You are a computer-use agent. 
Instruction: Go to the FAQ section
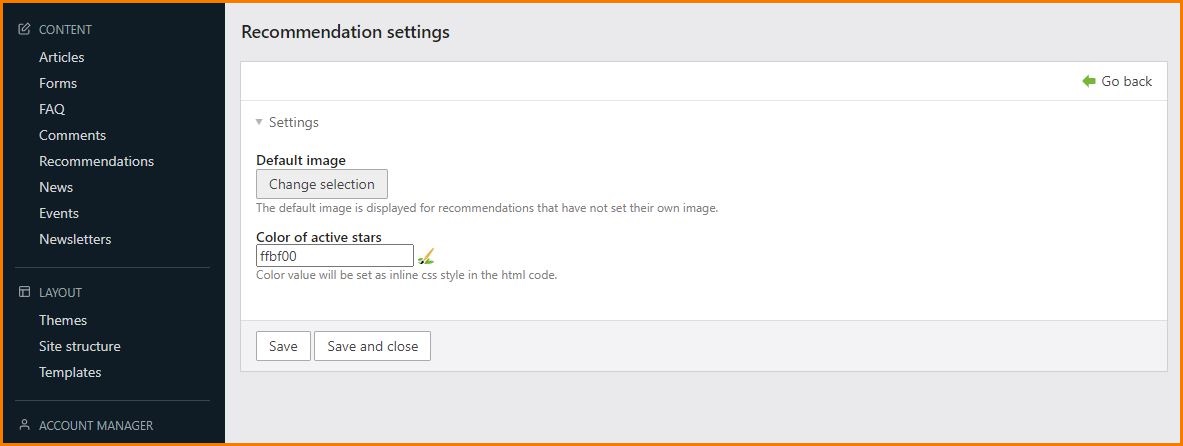tap(52, 109)
